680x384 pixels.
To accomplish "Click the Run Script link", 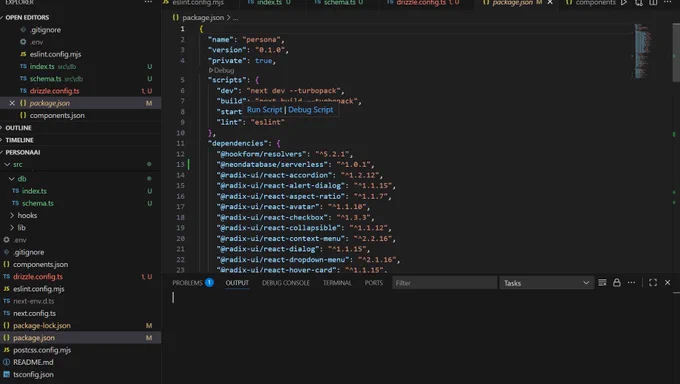I will [265, 110].
